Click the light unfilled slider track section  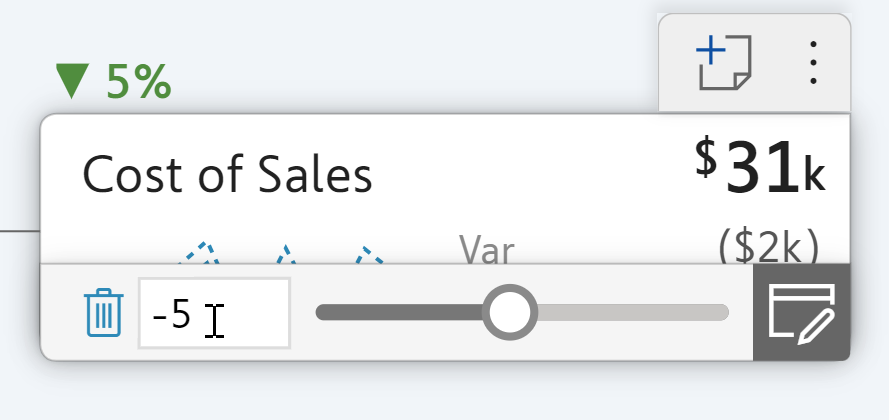coord(630,313)
